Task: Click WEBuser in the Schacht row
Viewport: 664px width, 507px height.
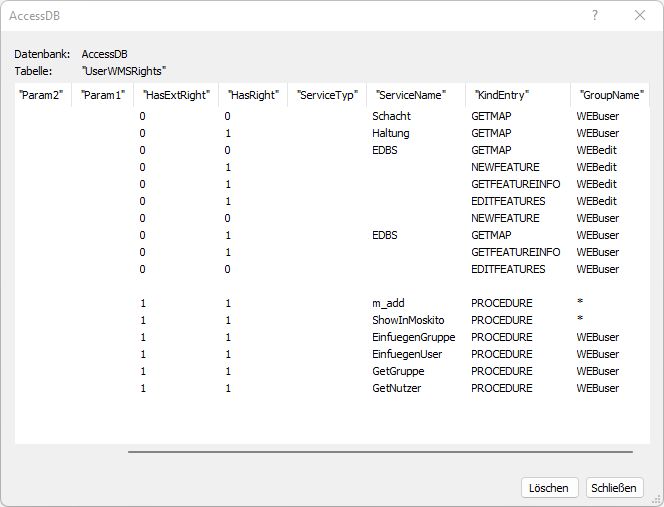Action: pyautogui.click(x=598, y=116)
